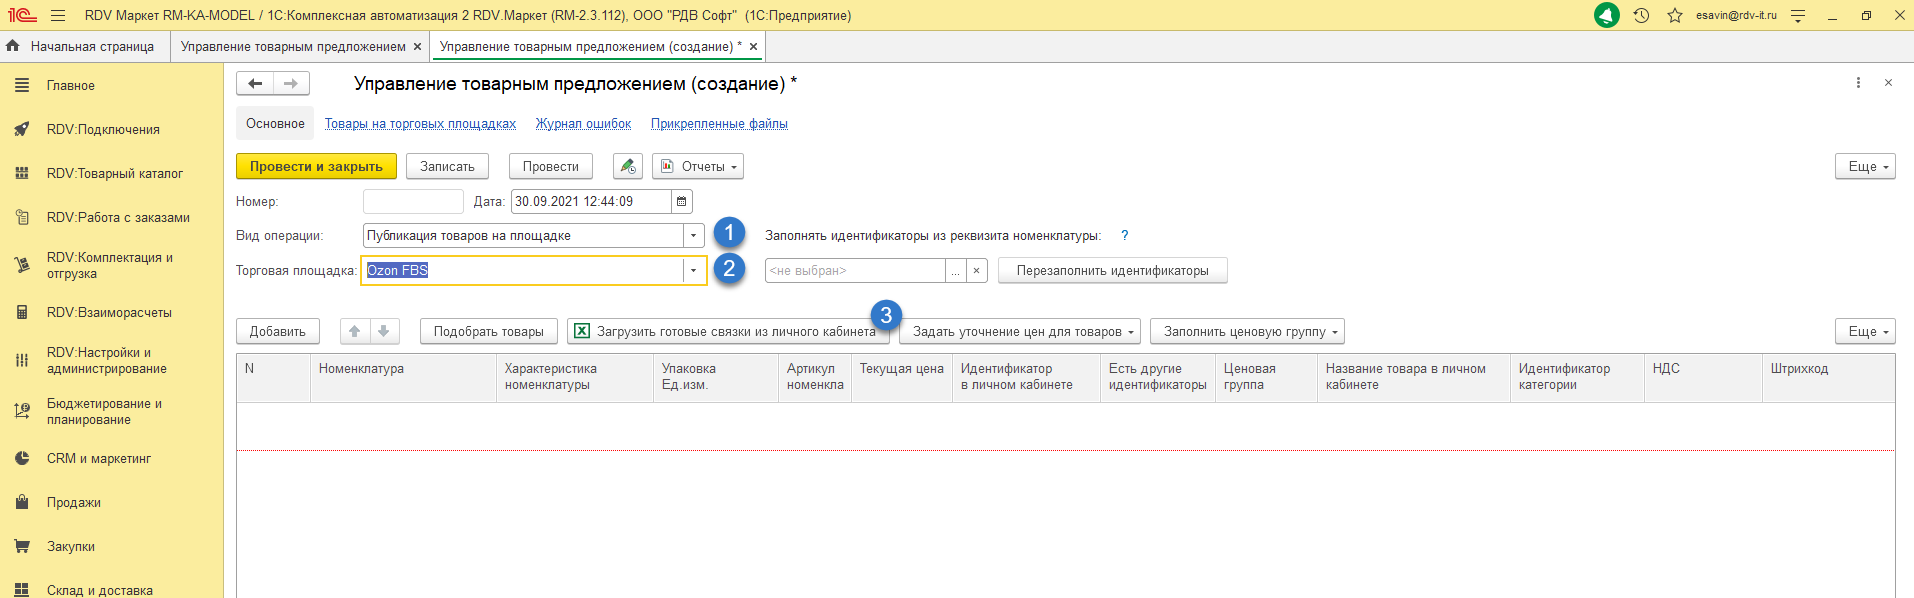Click Загрузить готовые связки из личного кабинета
Screen dimensions: 1914x598
pos(724,331)
